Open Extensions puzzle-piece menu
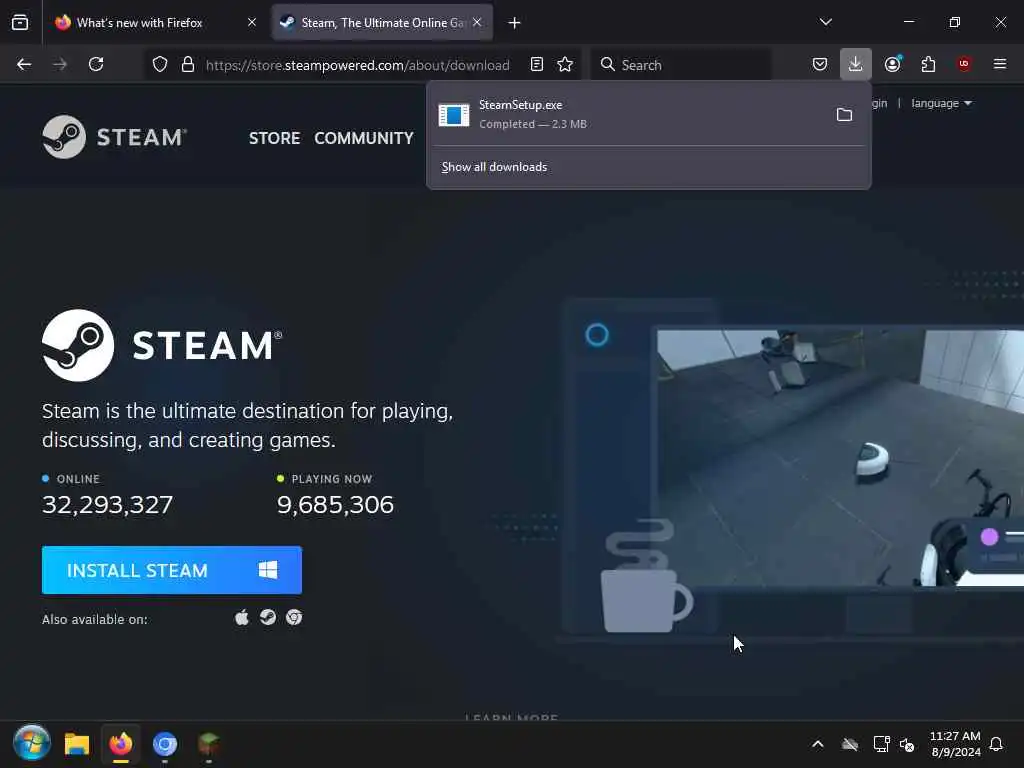The height and width of the screenshot is (768, 1024). coord(928,64)
